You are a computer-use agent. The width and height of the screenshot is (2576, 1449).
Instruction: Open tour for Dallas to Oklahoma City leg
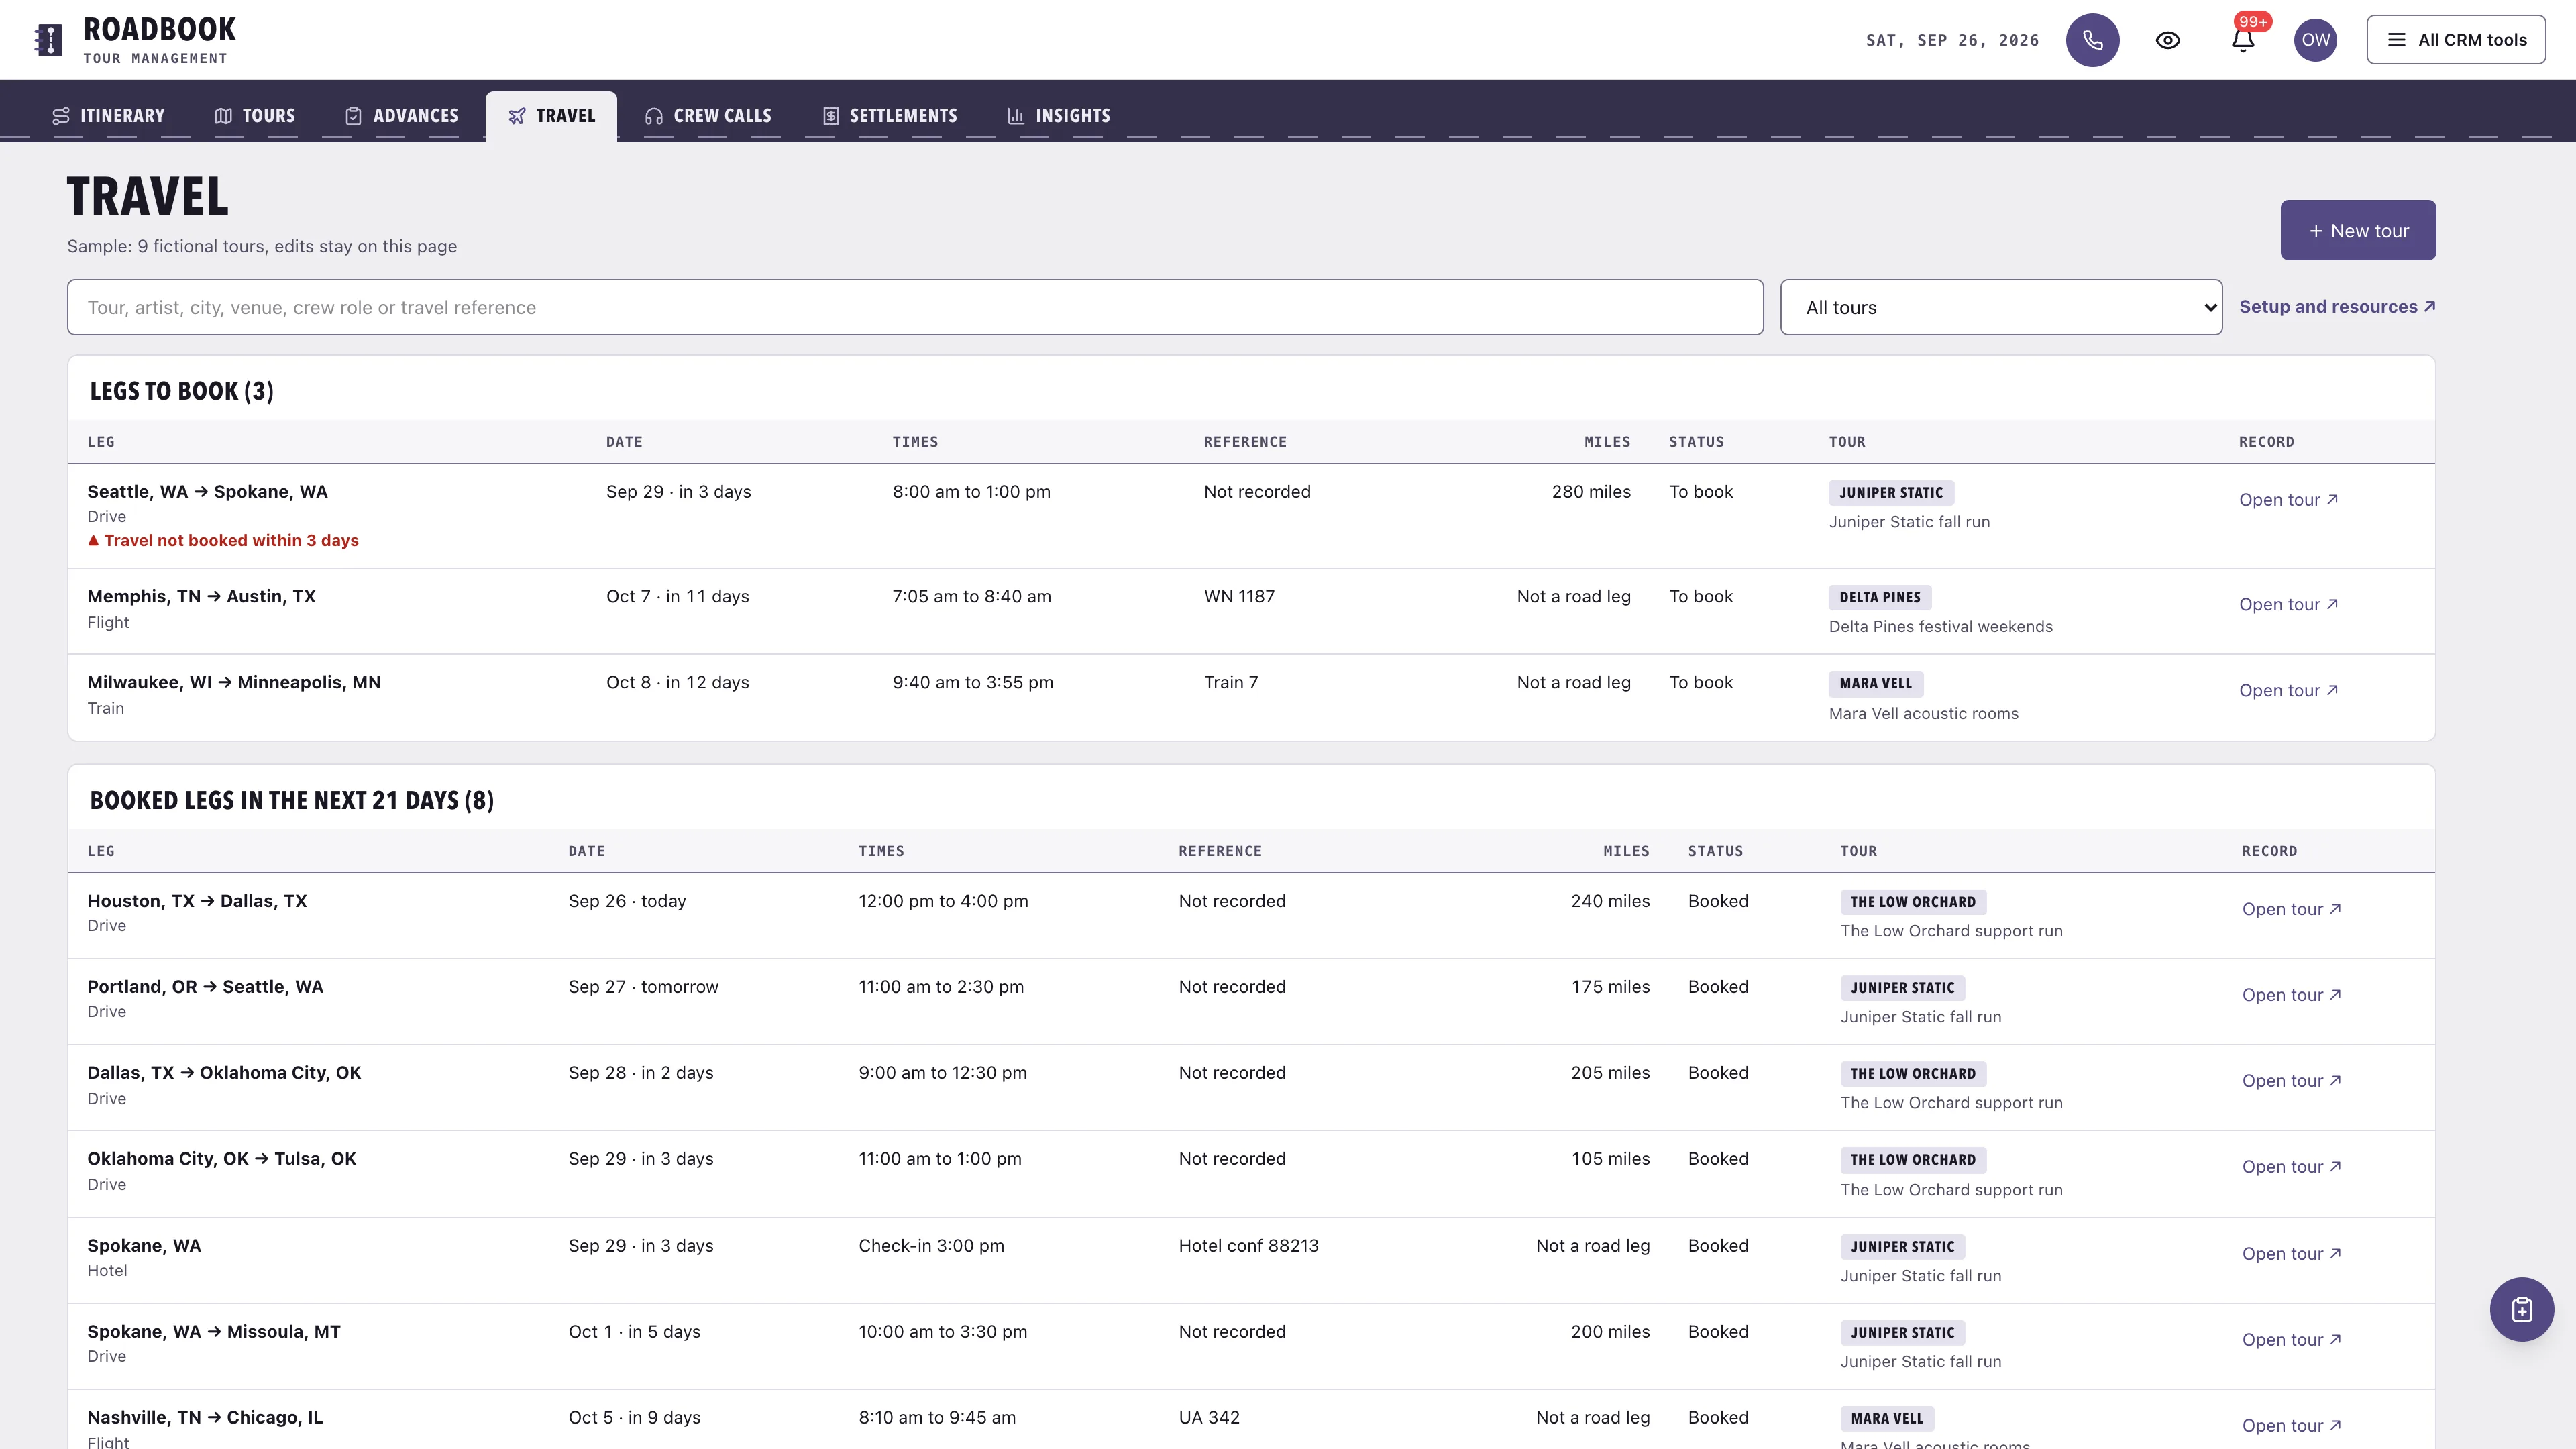coord(2291,1081)
